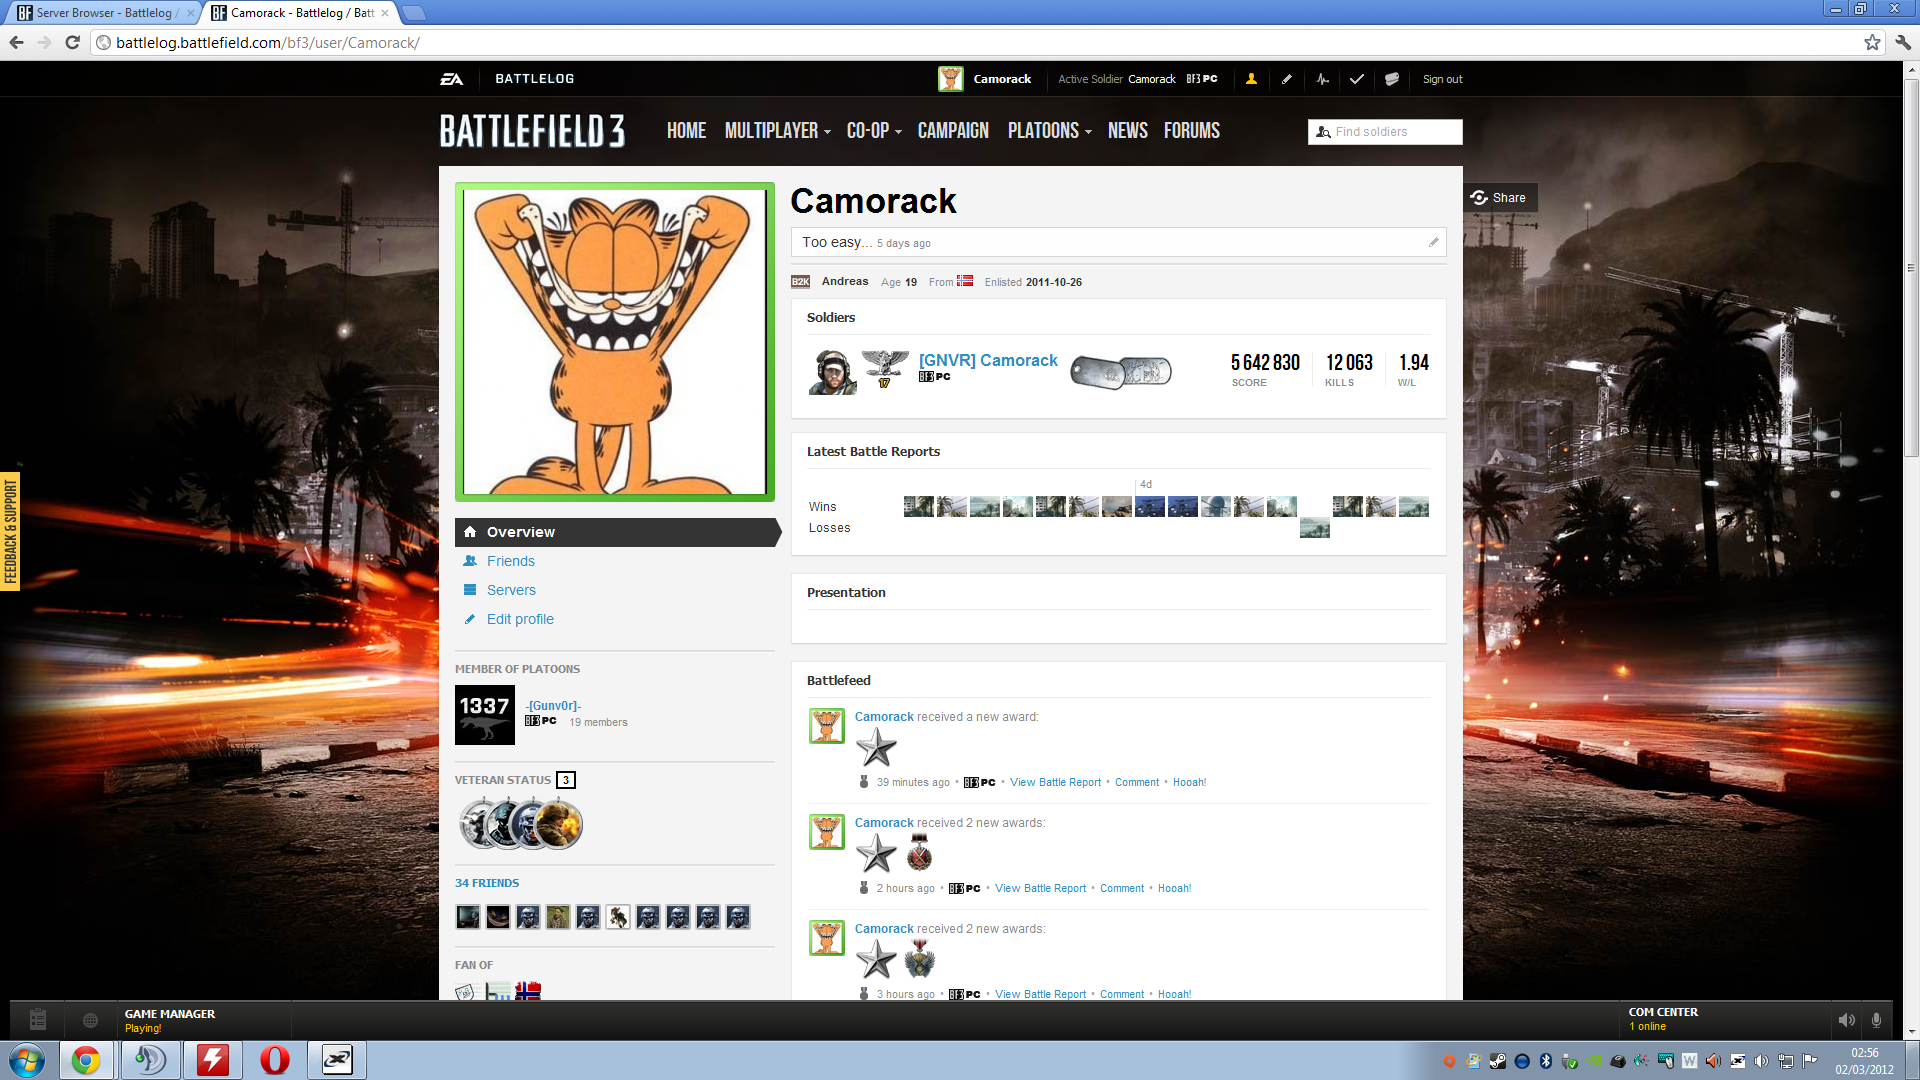The height and width of the screenshot is (1080, 1920).
Task: Open the Com Center panel
Action: click(x=1663, y=1019)
